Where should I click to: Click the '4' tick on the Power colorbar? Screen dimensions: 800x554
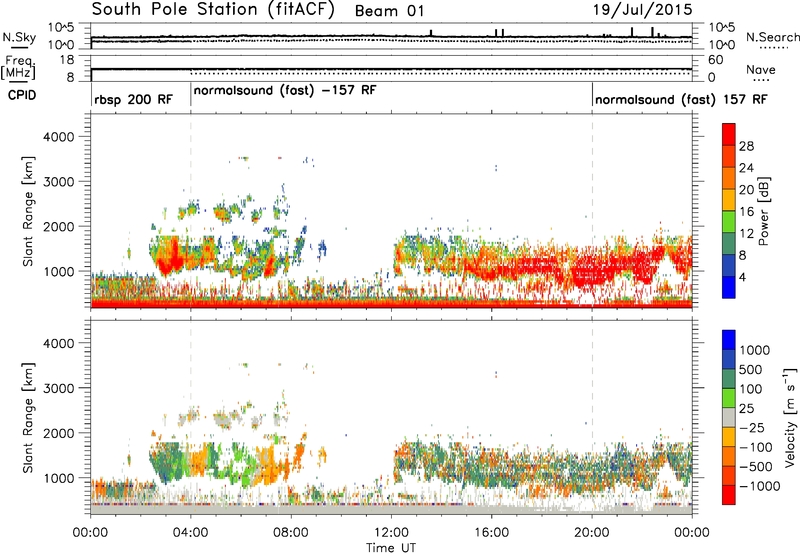(x=742, y=278)
